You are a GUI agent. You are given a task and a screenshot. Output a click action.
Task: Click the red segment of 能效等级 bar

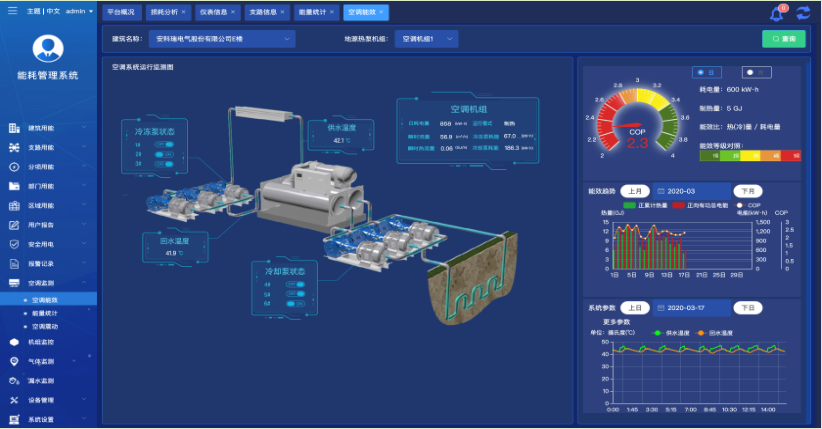792,155
